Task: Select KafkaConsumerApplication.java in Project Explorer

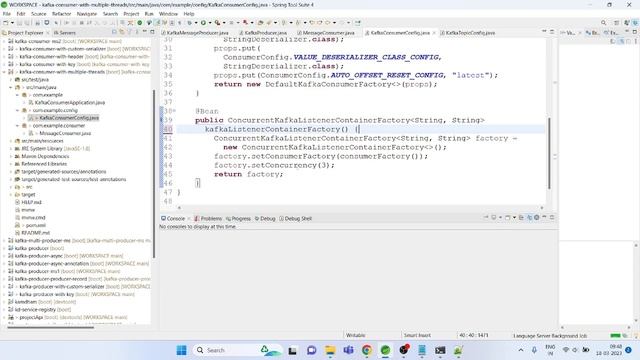Action: click(x=69, y=102)
